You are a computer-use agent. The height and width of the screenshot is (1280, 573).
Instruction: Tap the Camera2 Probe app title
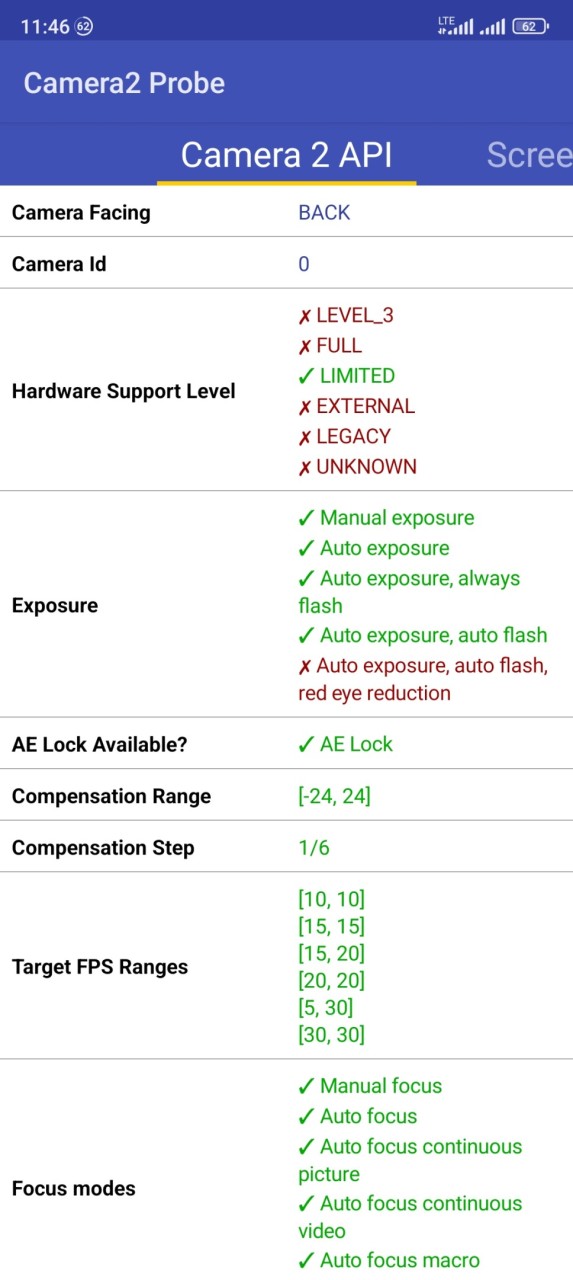(124, 82)
